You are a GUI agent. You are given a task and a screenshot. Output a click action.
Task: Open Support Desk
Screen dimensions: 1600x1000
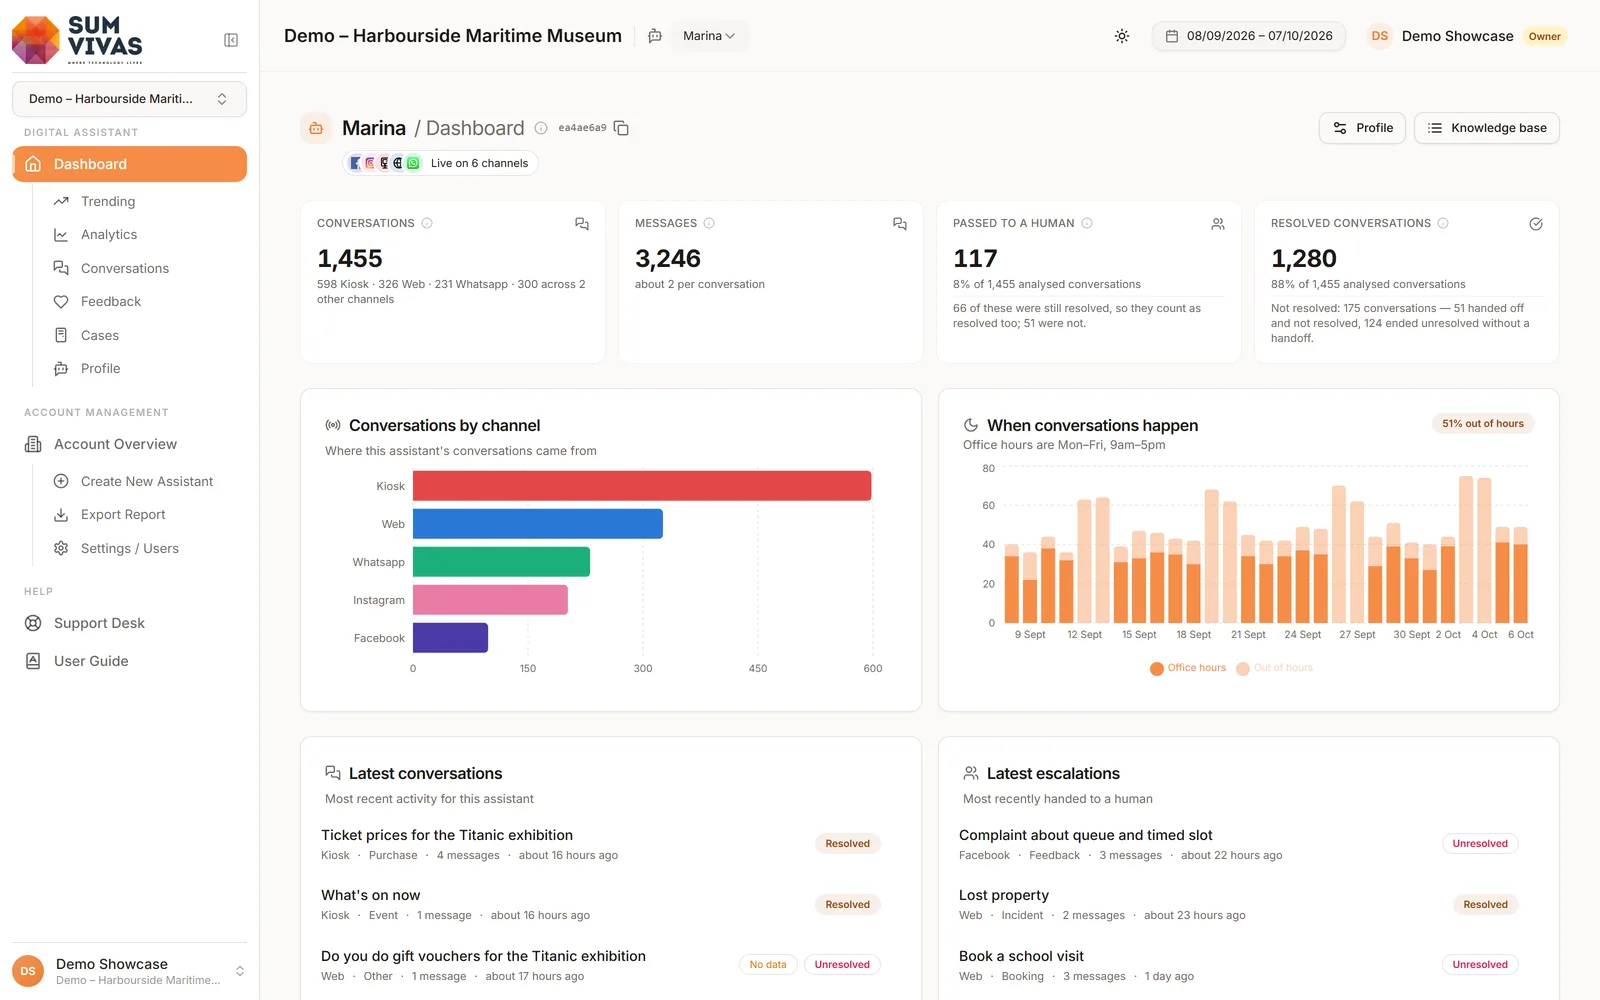click(99, 623)
